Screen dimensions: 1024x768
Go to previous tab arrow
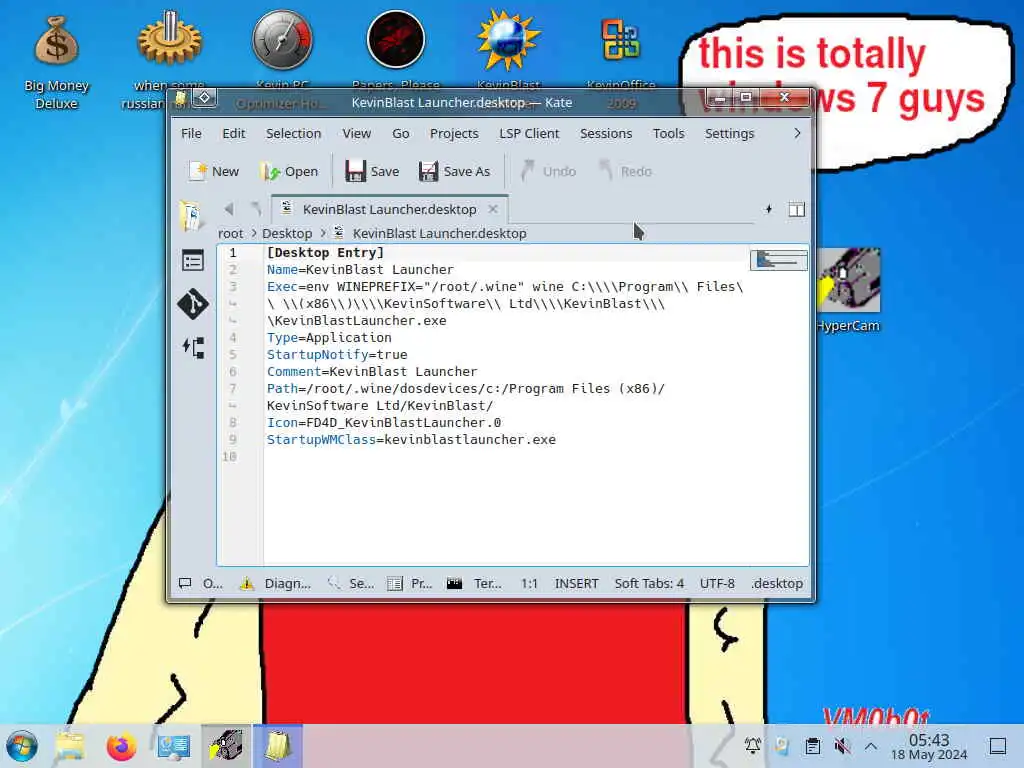click(x=229, y=209)
